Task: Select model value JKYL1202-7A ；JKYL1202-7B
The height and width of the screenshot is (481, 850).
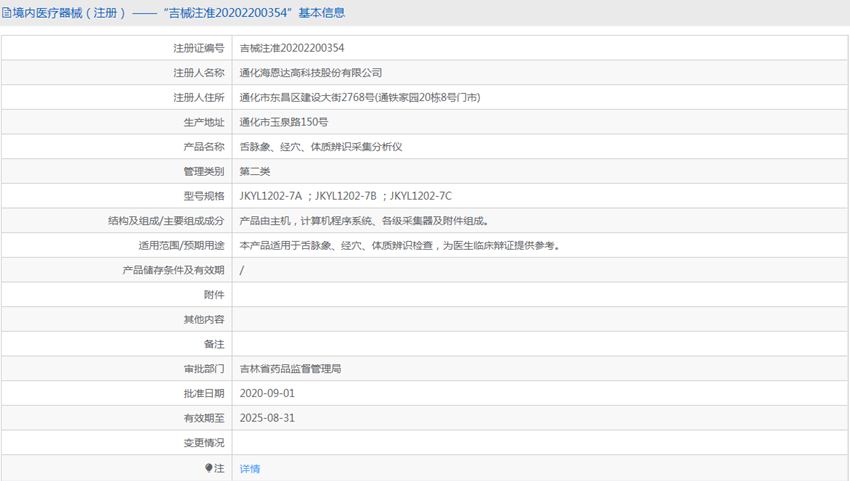Action: click(308, 196)
